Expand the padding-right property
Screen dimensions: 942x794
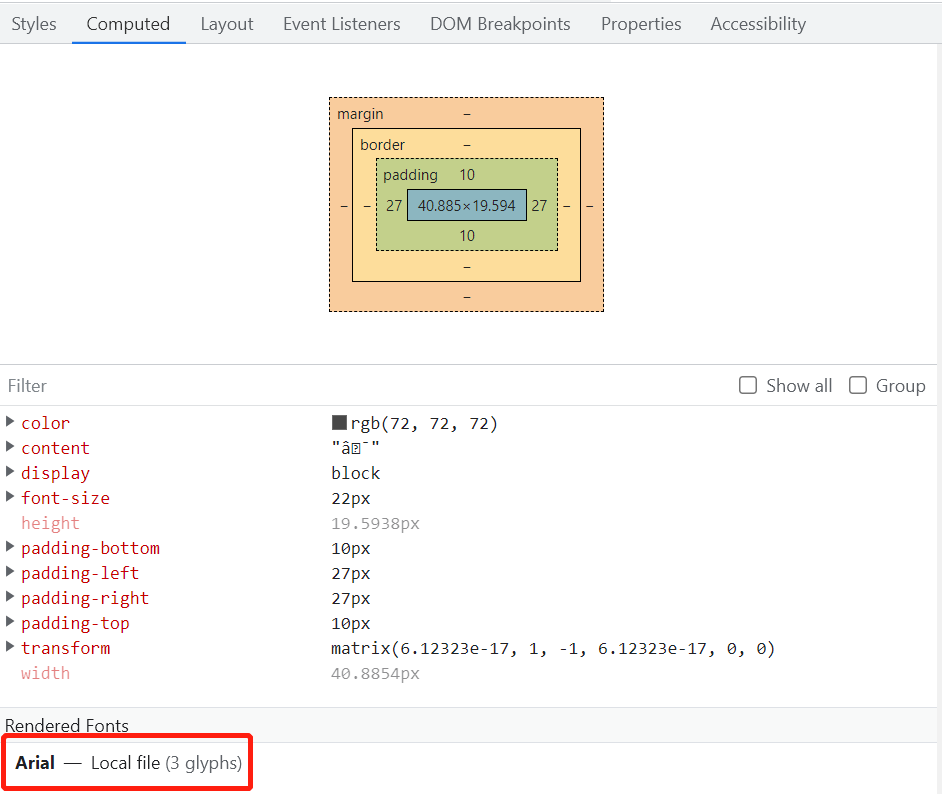(x=10, y=597)
